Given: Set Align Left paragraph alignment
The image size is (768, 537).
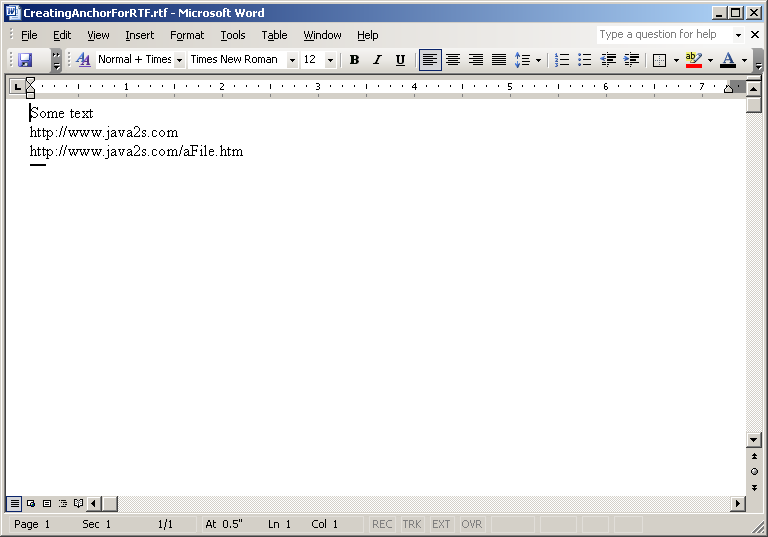Looking at the screenshot, I should point(430,60).
